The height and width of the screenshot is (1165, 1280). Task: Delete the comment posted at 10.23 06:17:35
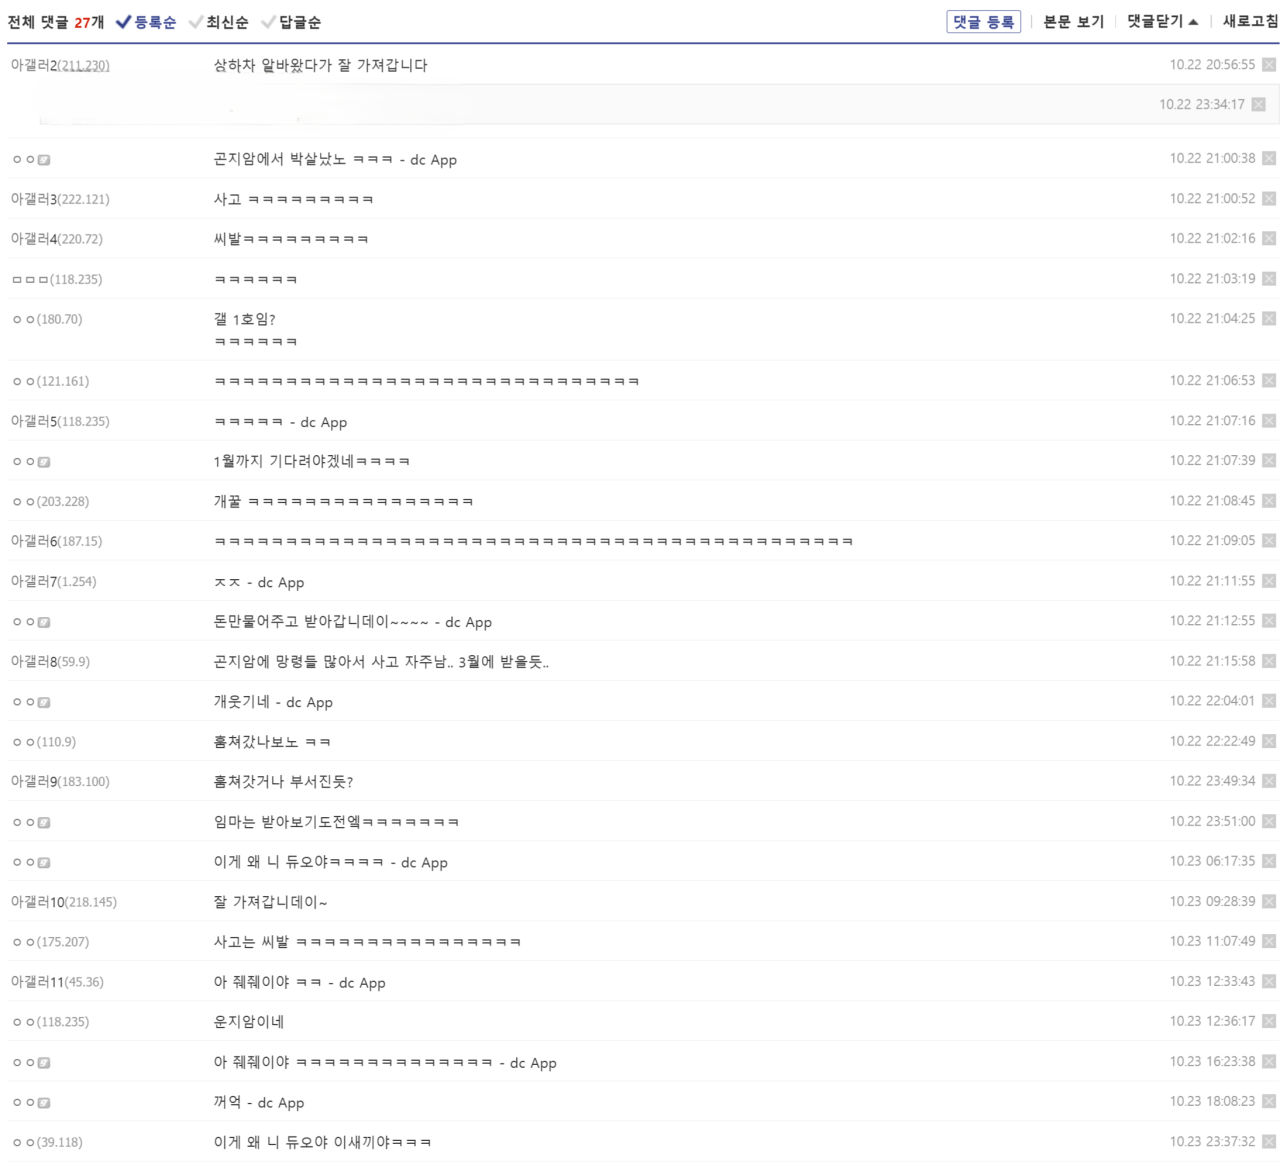1268,861
